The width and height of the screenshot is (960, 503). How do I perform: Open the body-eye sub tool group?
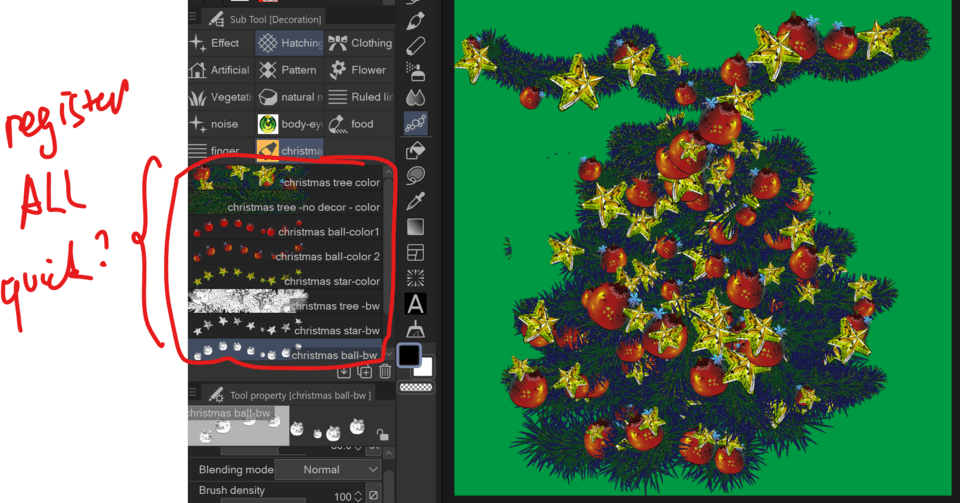289,124
